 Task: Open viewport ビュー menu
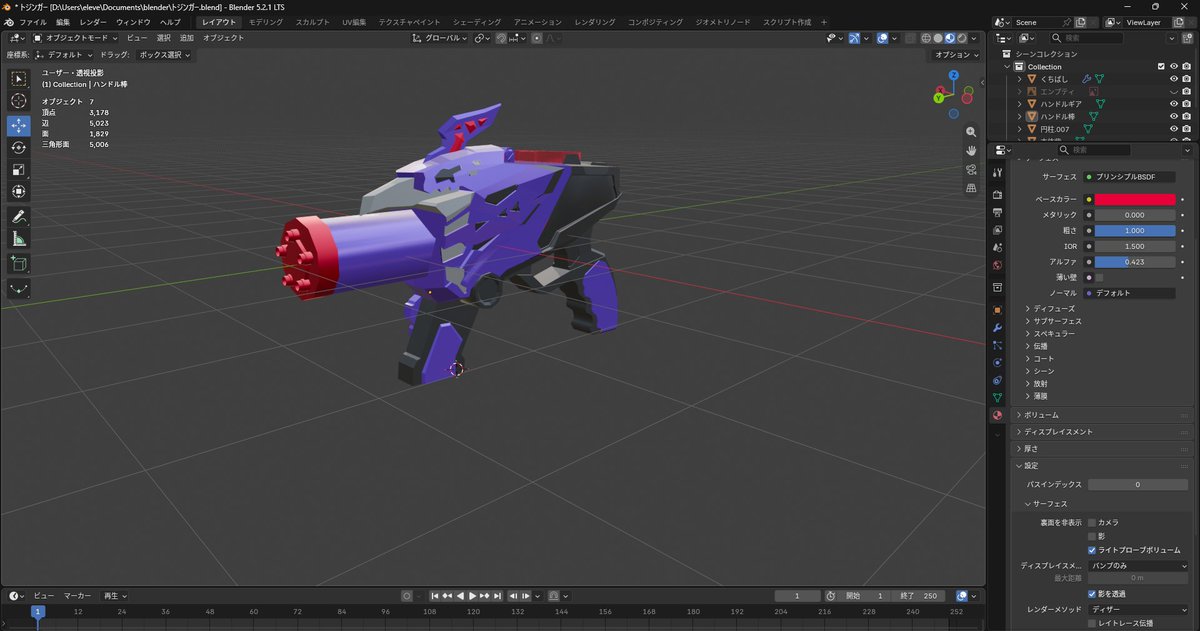click(137, 38)
